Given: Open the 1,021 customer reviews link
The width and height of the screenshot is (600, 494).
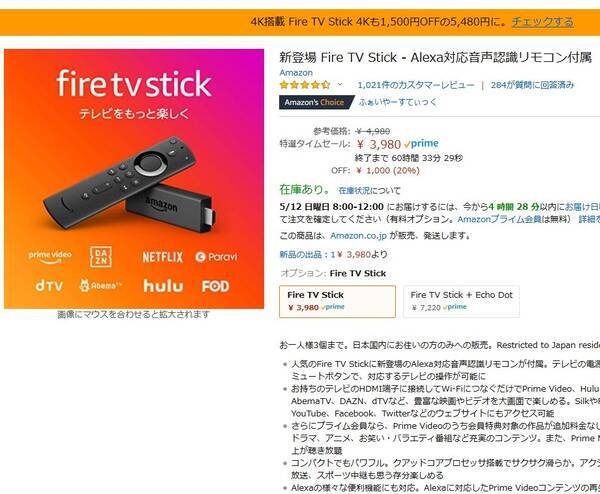Looking at the screenshot, I should click(x=416, y=85).
